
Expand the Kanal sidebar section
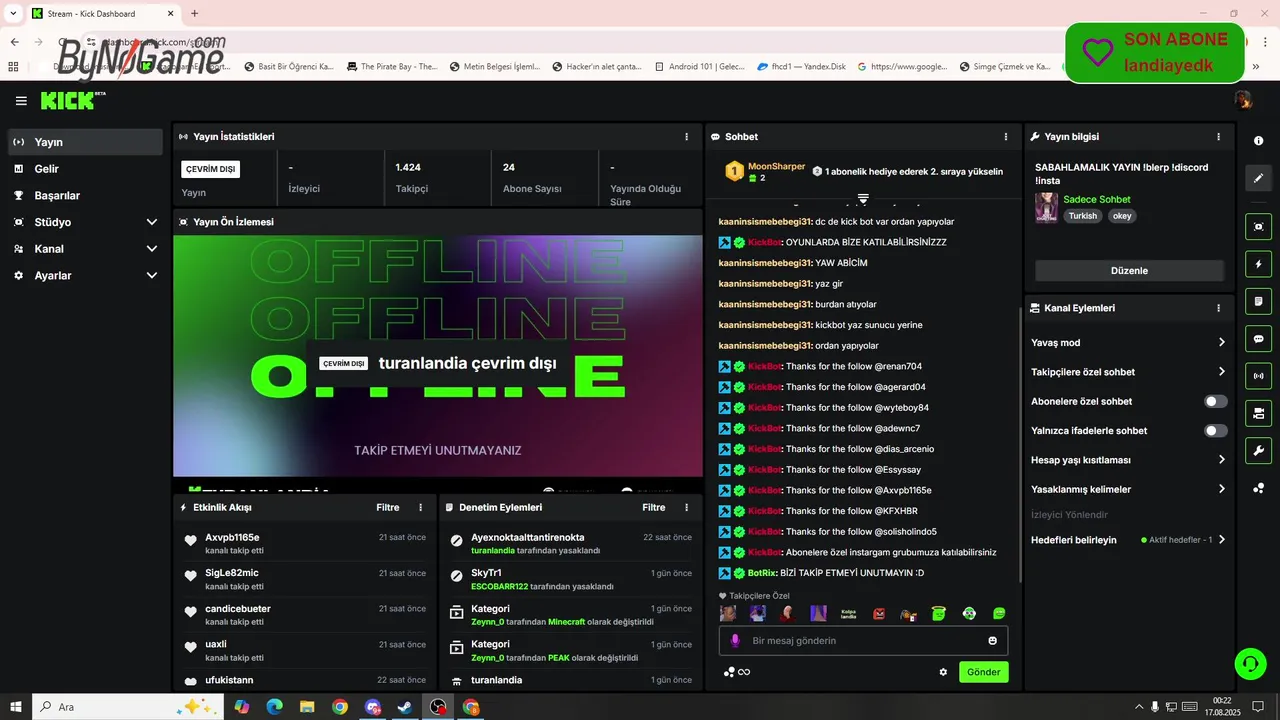[x=152, y=249]
